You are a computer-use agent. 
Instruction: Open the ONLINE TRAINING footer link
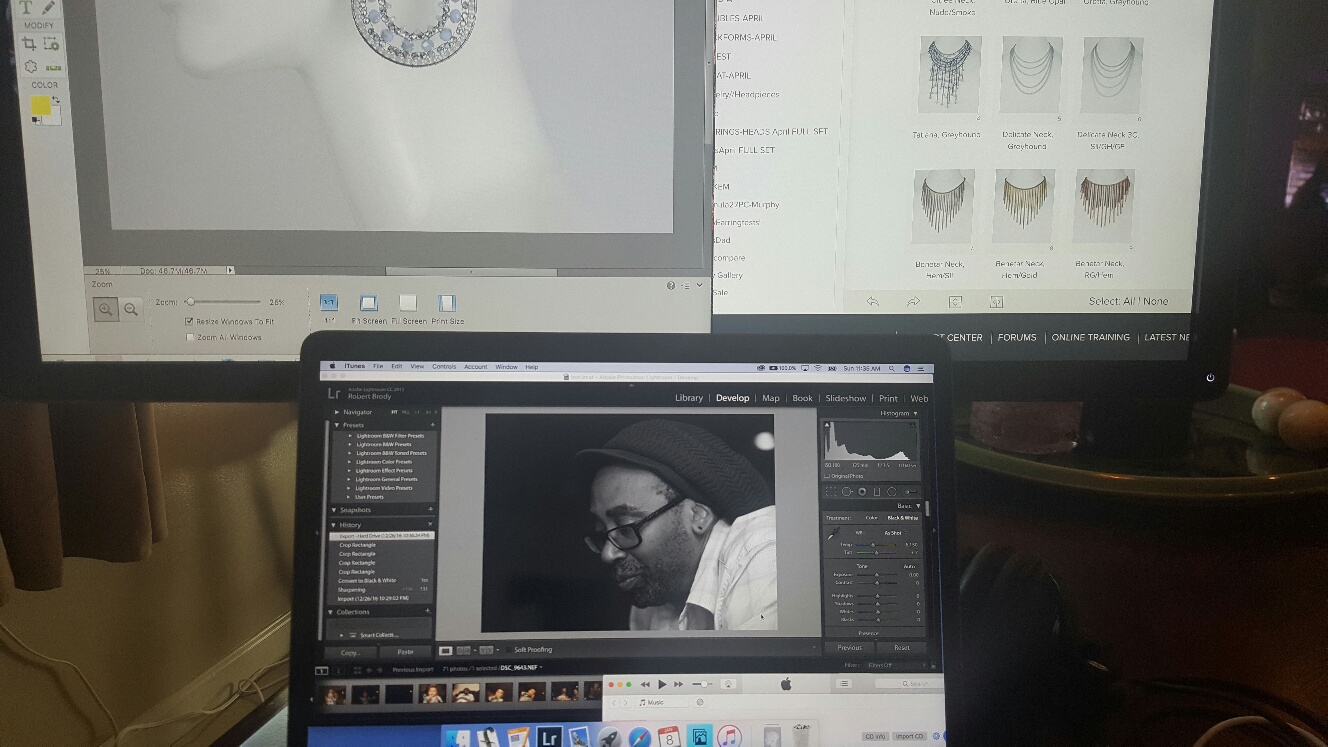pyautogui.click(x=1091, y=338)
